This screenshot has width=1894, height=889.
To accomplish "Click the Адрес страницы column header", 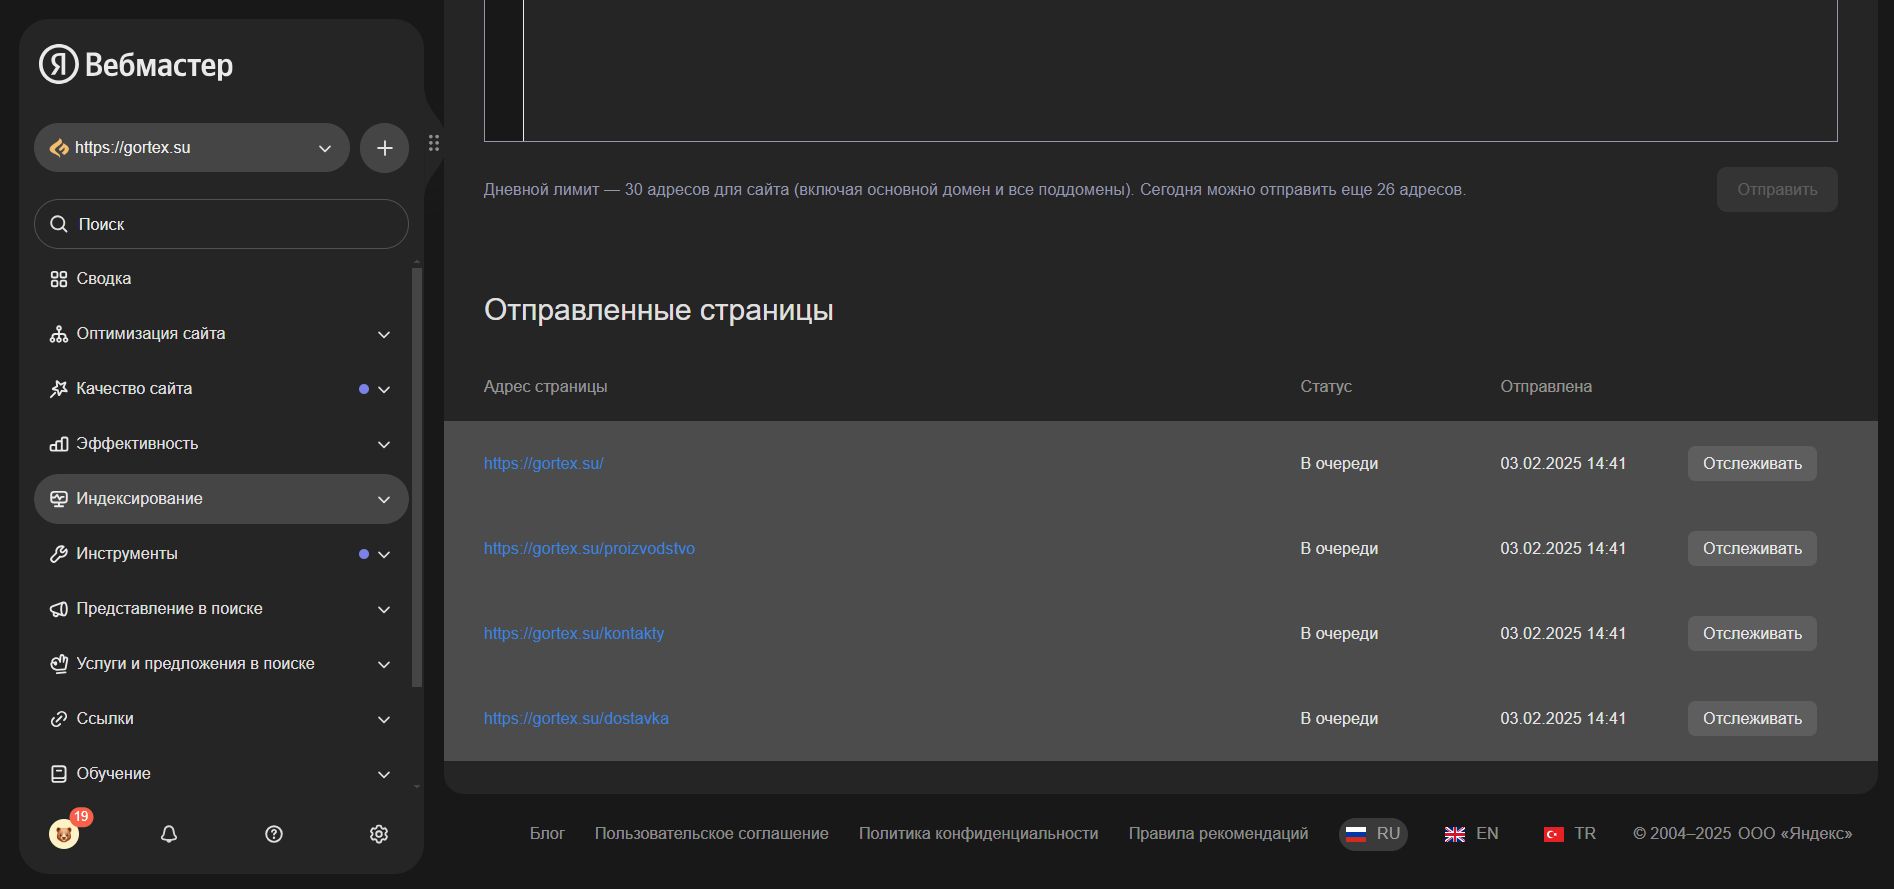I will (545, 386).
